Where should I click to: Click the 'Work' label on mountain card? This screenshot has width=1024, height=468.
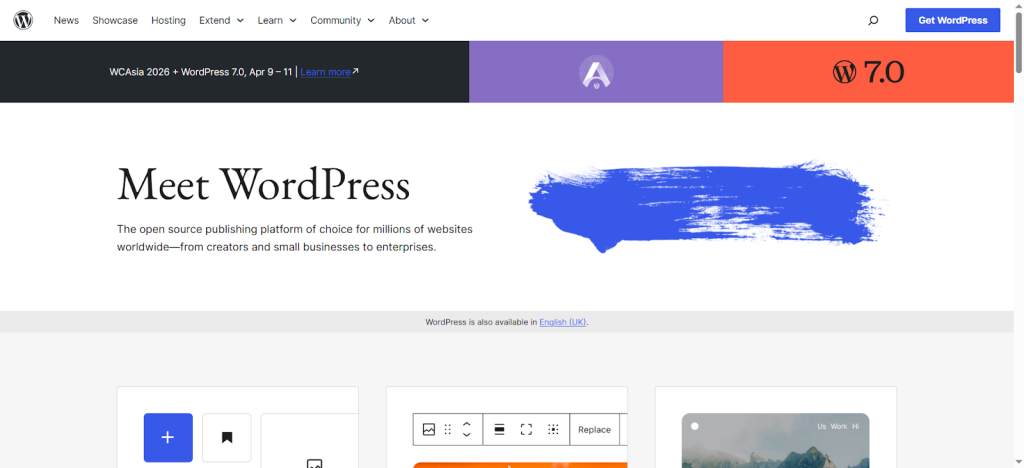pyautogui.click(x=839, y=426)
